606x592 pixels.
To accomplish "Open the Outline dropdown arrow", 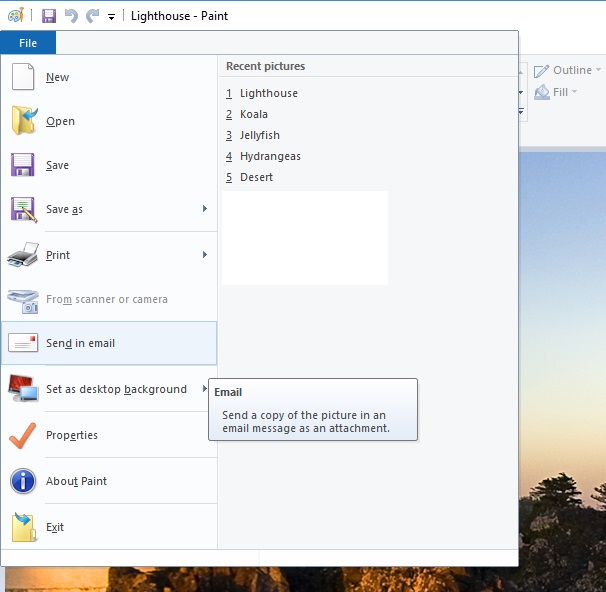I will (x=598, y=70).
